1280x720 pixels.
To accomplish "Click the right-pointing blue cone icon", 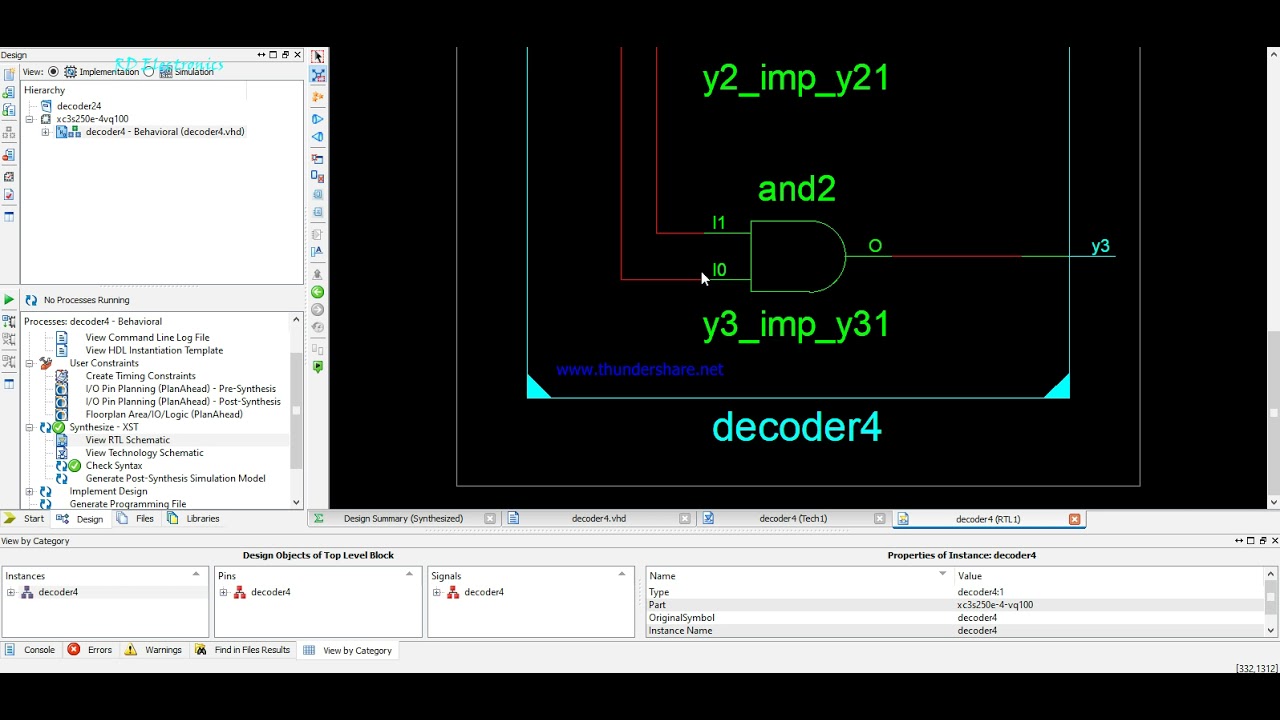I will coord(317,119).
